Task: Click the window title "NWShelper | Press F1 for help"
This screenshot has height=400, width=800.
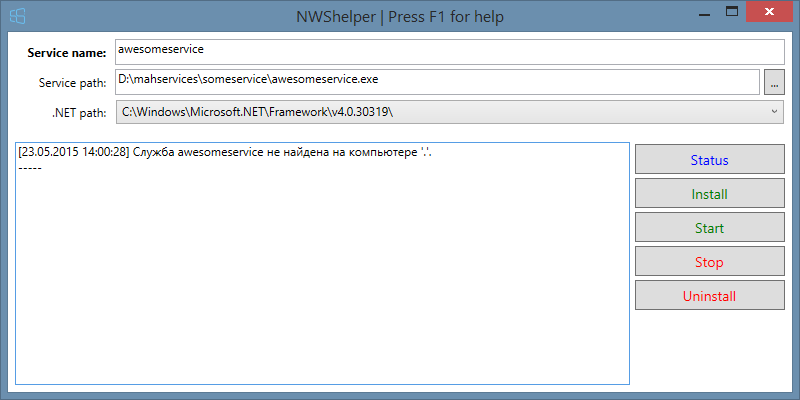Action: pos(400,17)
